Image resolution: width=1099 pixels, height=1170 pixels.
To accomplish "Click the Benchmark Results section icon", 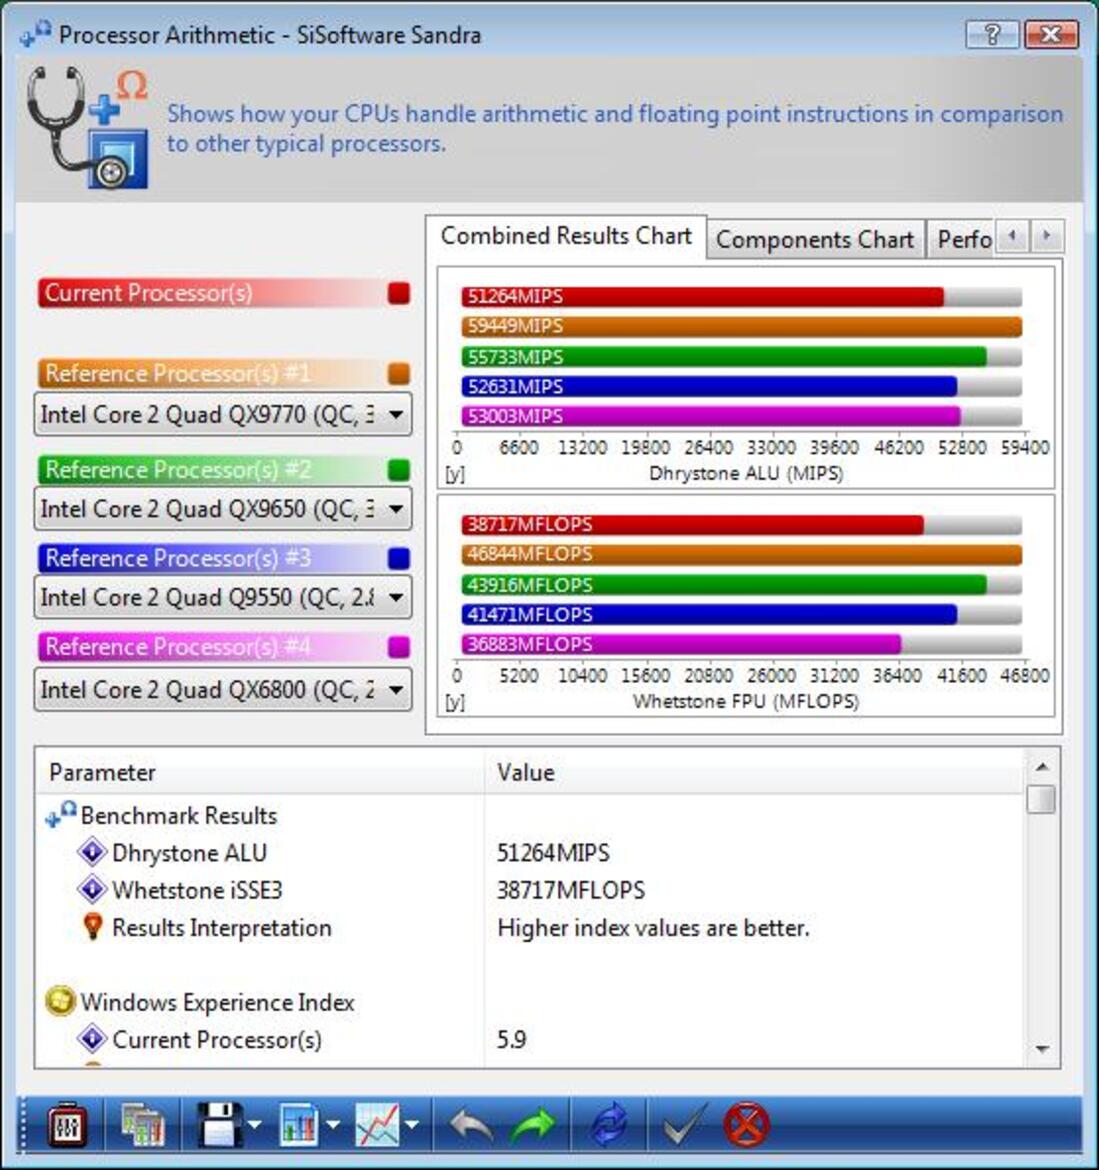I will (x=60, y=815).
